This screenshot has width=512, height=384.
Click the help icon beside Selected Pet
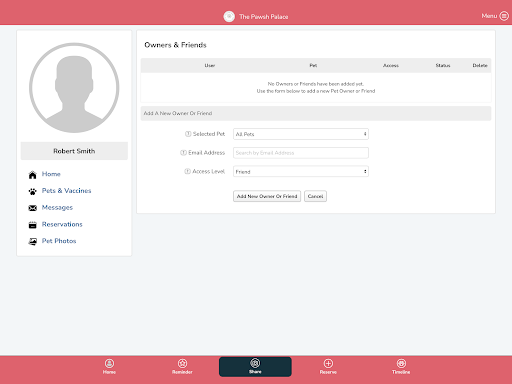point(188,134)
